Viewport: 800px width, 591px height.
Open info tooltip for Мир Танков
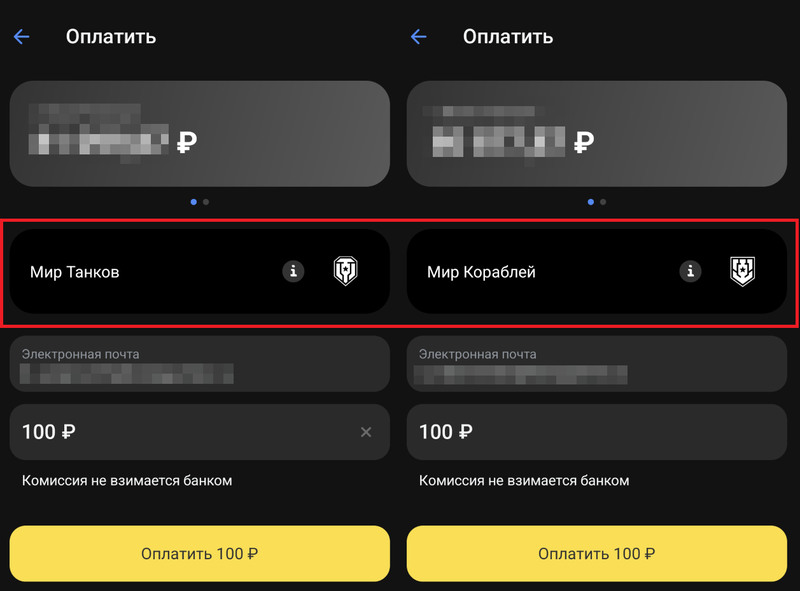click(293, 270)
